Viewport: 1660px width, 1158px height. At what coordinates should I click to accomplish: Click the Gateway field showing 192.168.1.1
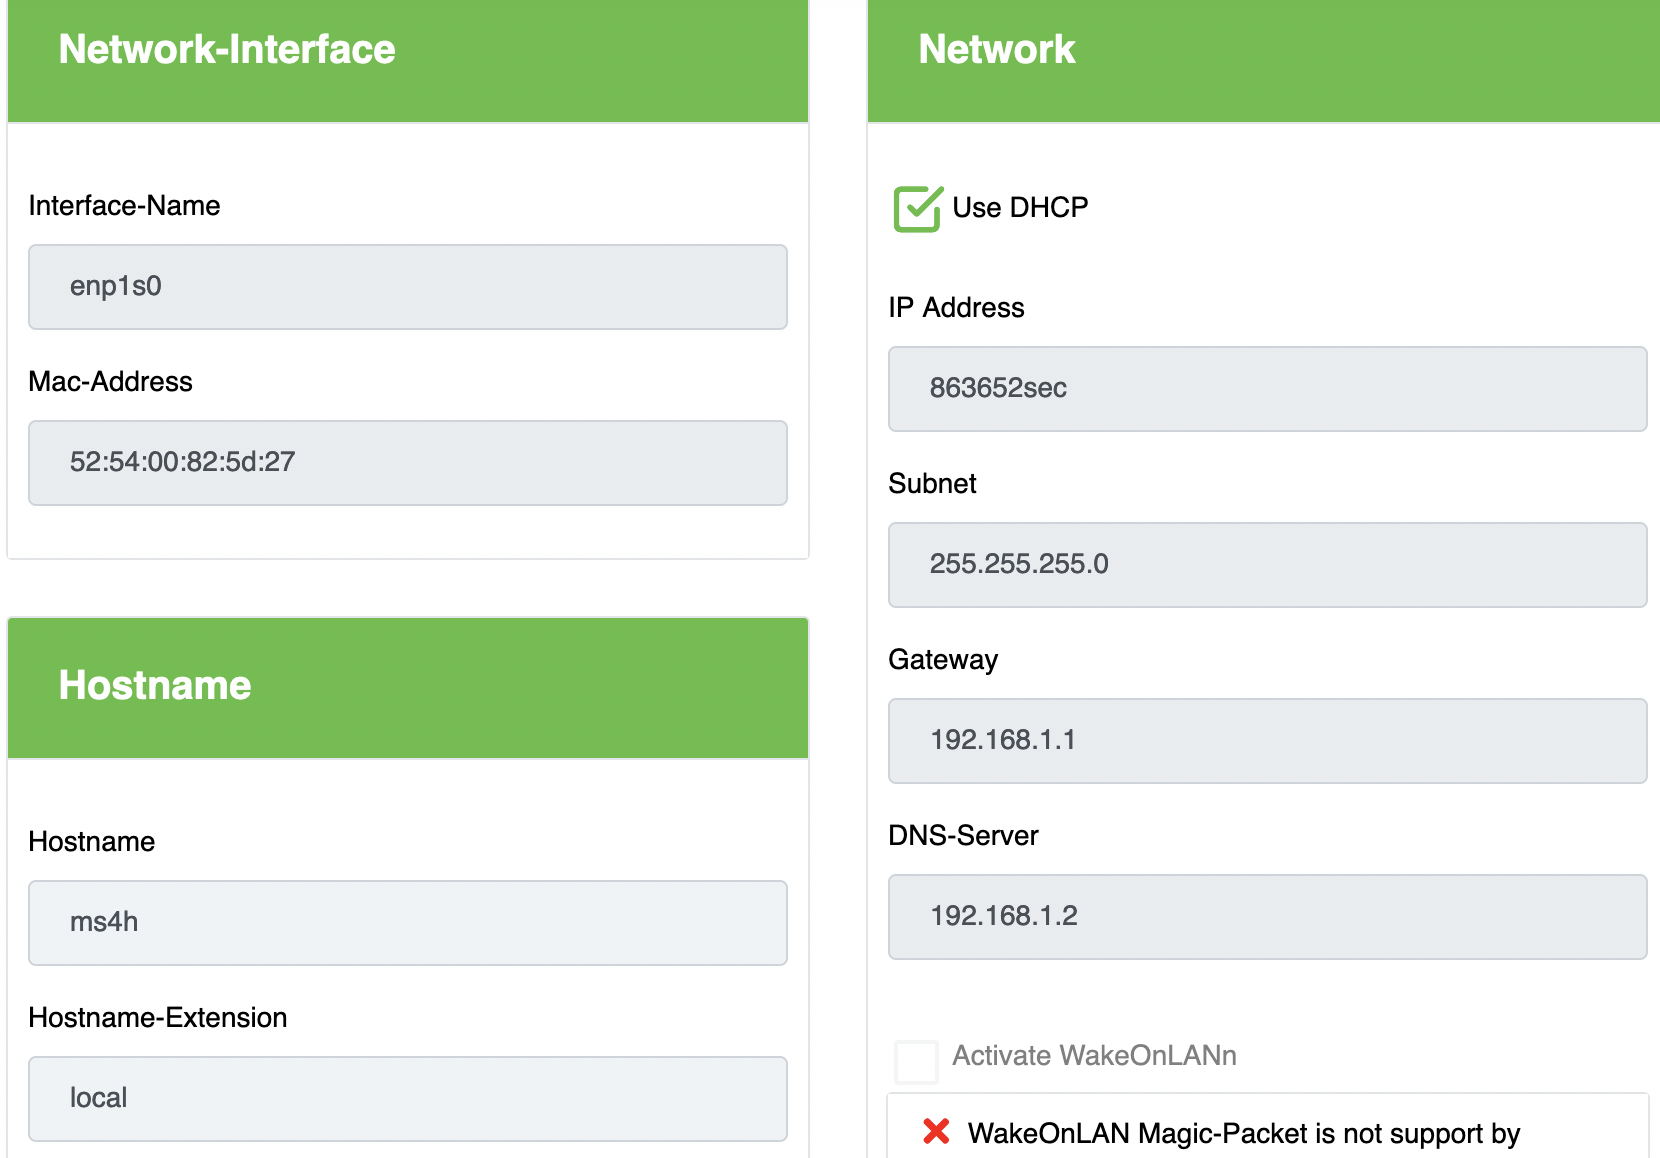[x=1267, y=741]
